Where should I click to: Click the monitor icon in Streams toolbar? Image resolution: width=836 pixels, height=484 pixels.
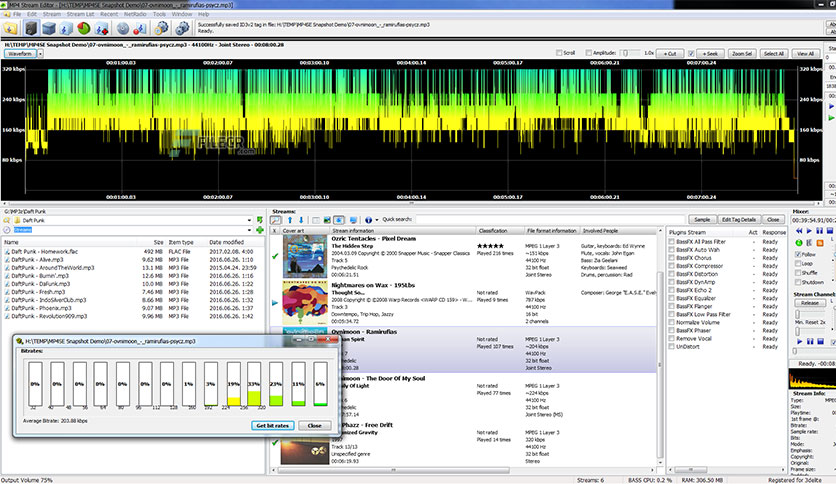point(353,220)
